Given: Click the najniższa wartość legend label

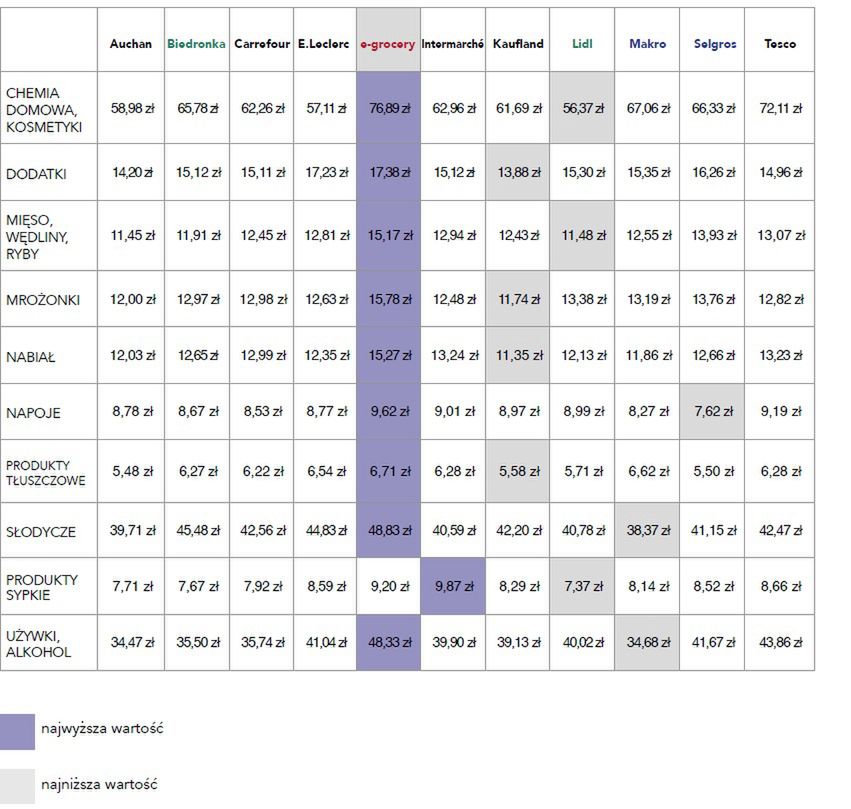Looking at the screenshot, I should pos(99,785).
